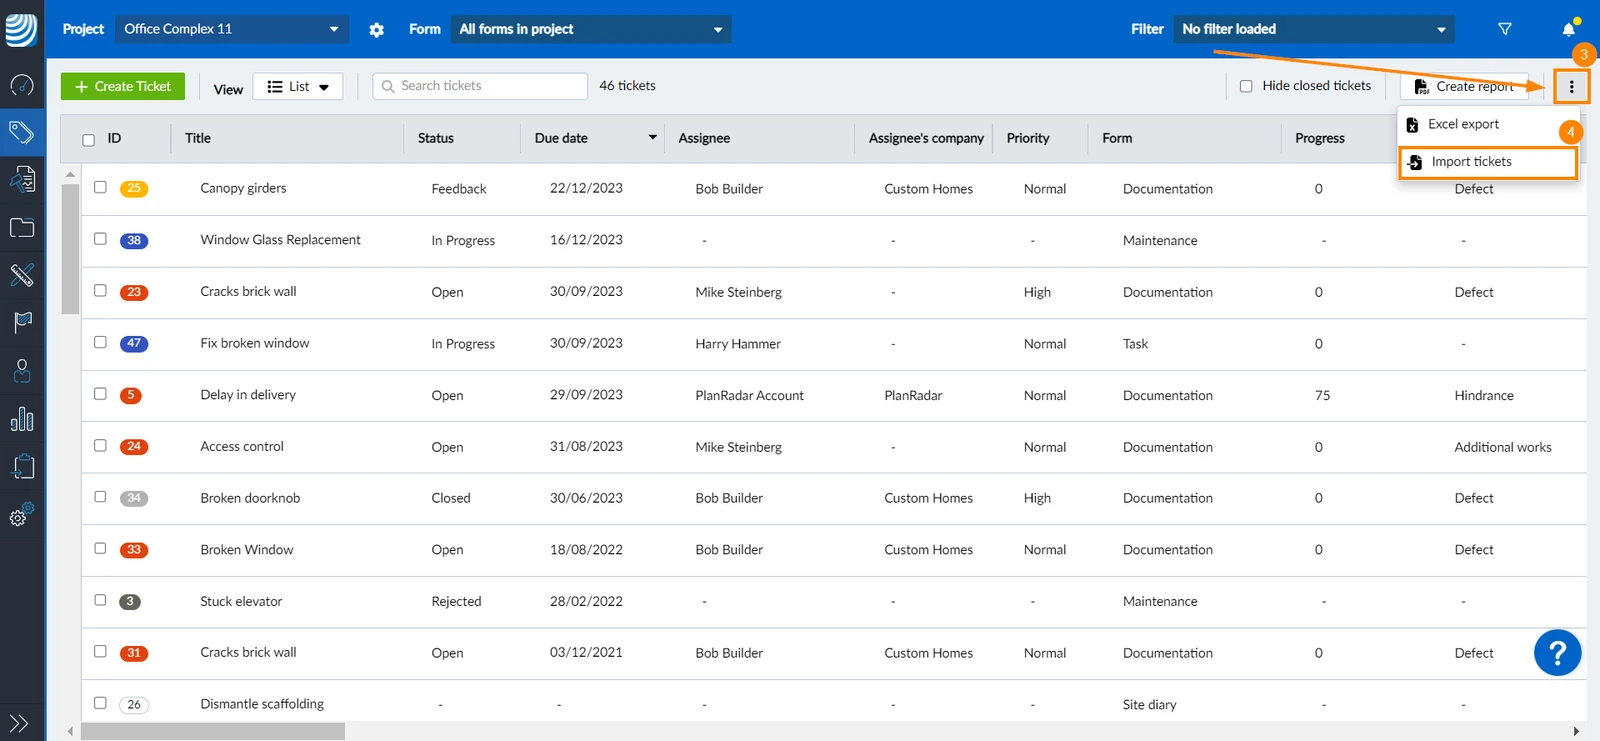This screenshot has width=1600, height=741.
Task: Click in the Search tickets field
Action: tap(480, 86)
